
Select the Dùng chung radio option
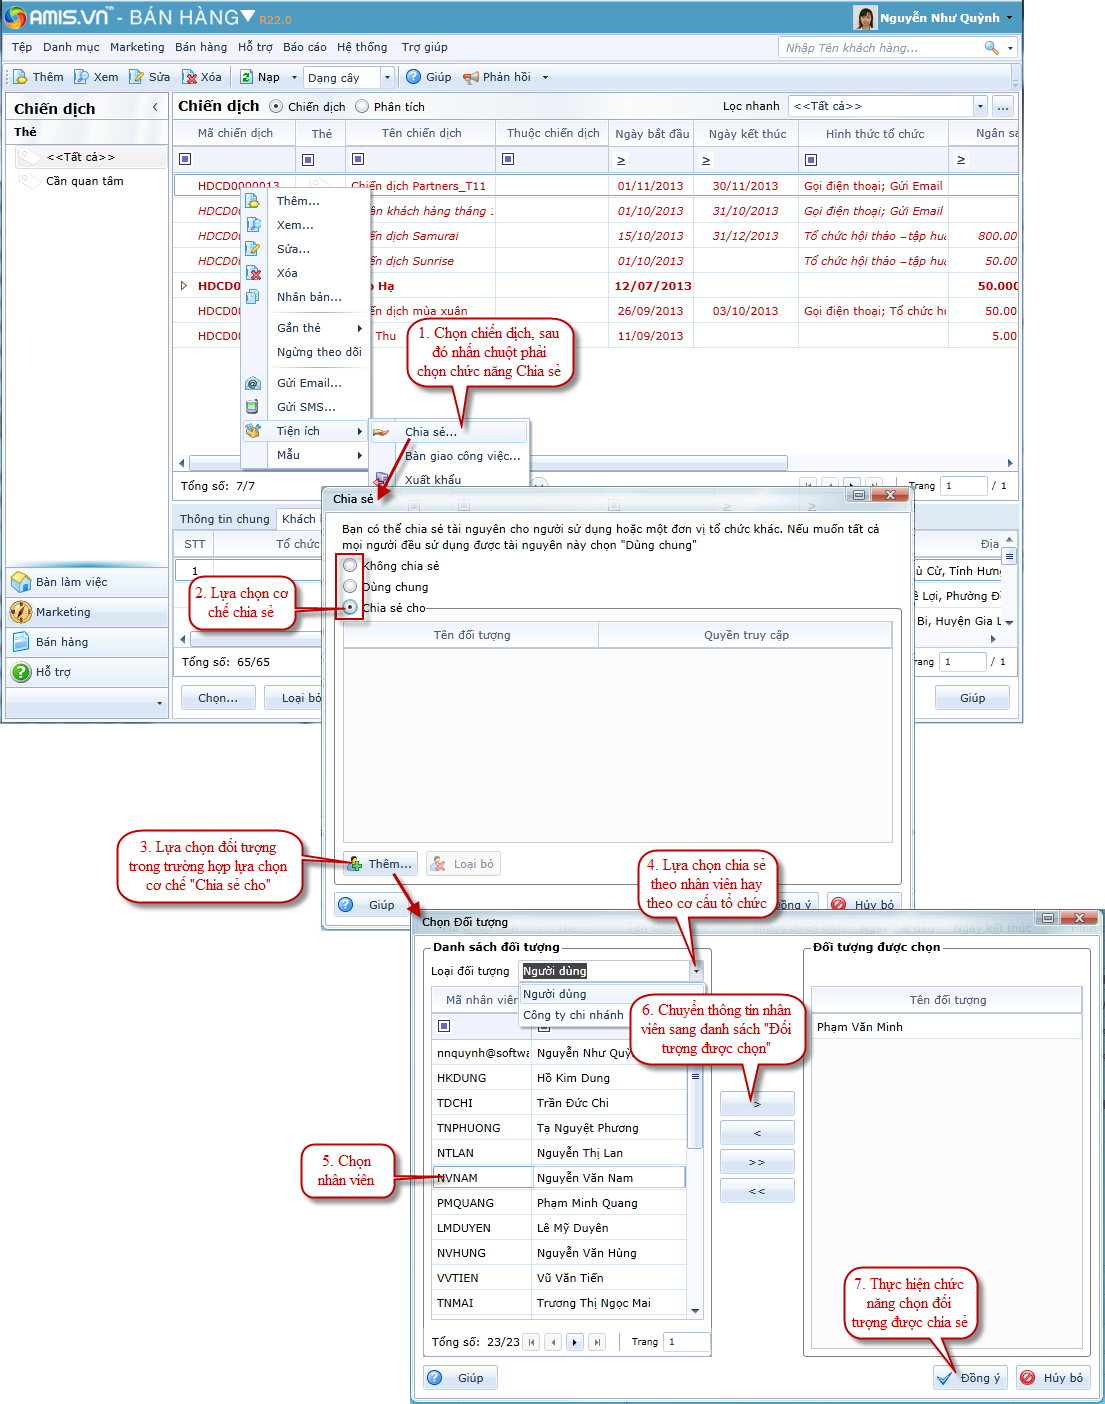pyautogui.click(x=350, y=587)
